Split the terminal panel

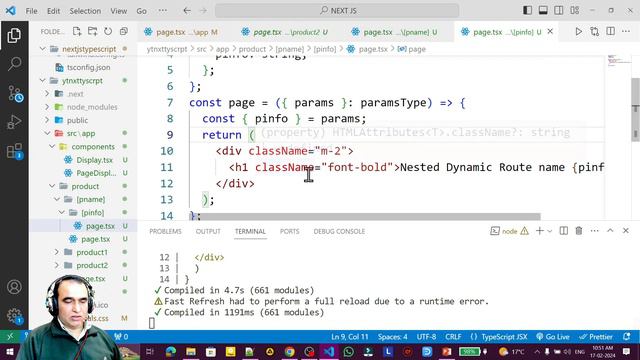pos(564,231)
